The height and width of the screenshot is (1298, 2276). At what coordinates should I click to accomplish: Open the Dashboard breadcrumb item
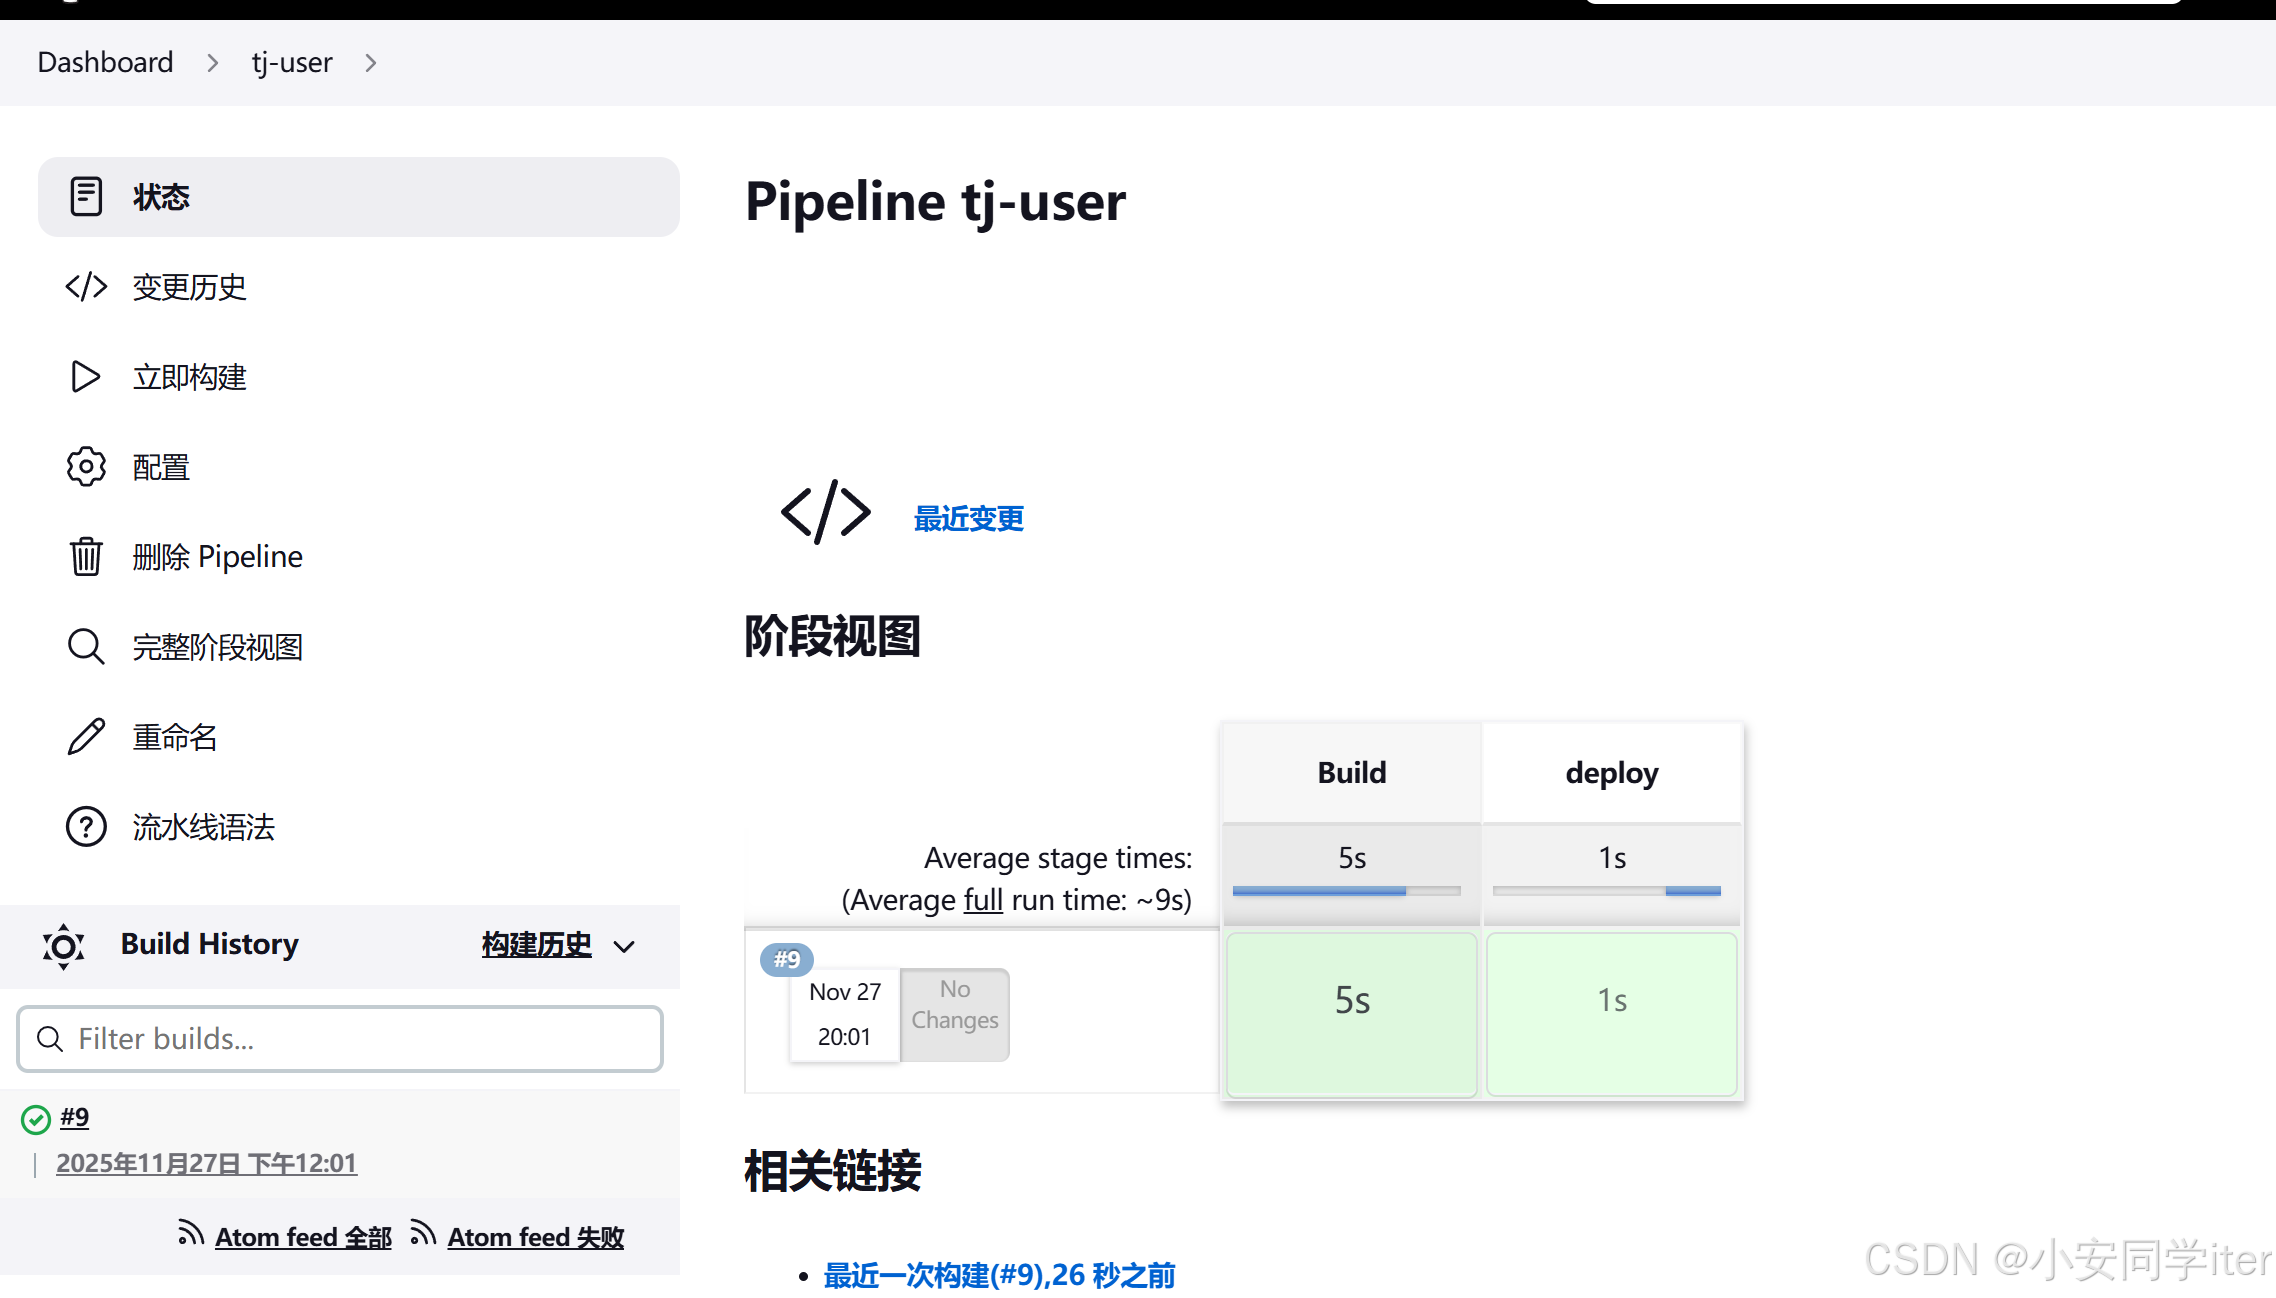(x=105, y=63)
